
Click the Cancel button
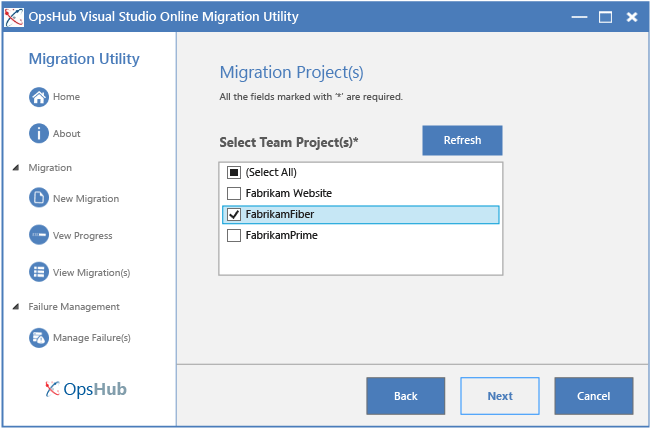[x=594, y=396]
